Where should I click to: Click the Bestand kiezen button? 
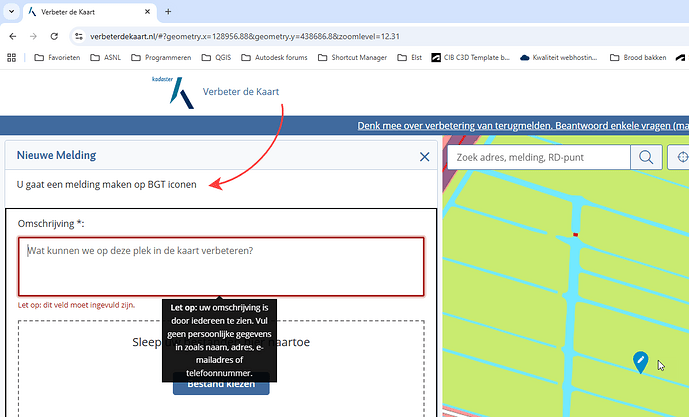(x=214, y=383)
